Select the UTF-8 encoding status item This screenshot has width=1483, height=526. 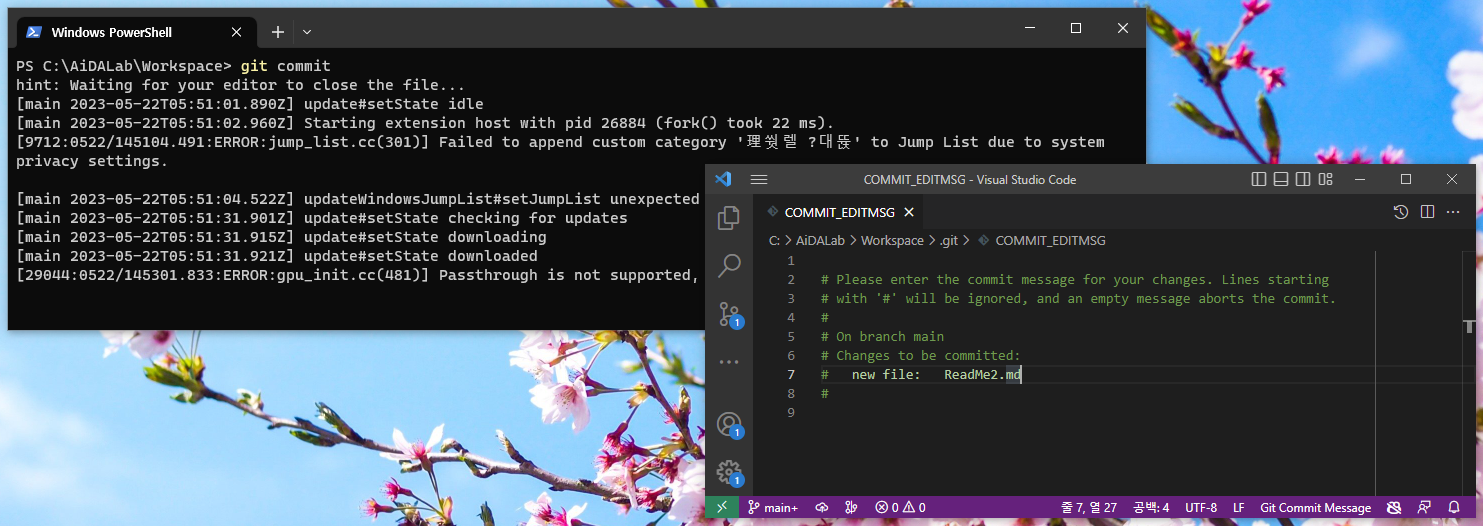[1201, 507]
